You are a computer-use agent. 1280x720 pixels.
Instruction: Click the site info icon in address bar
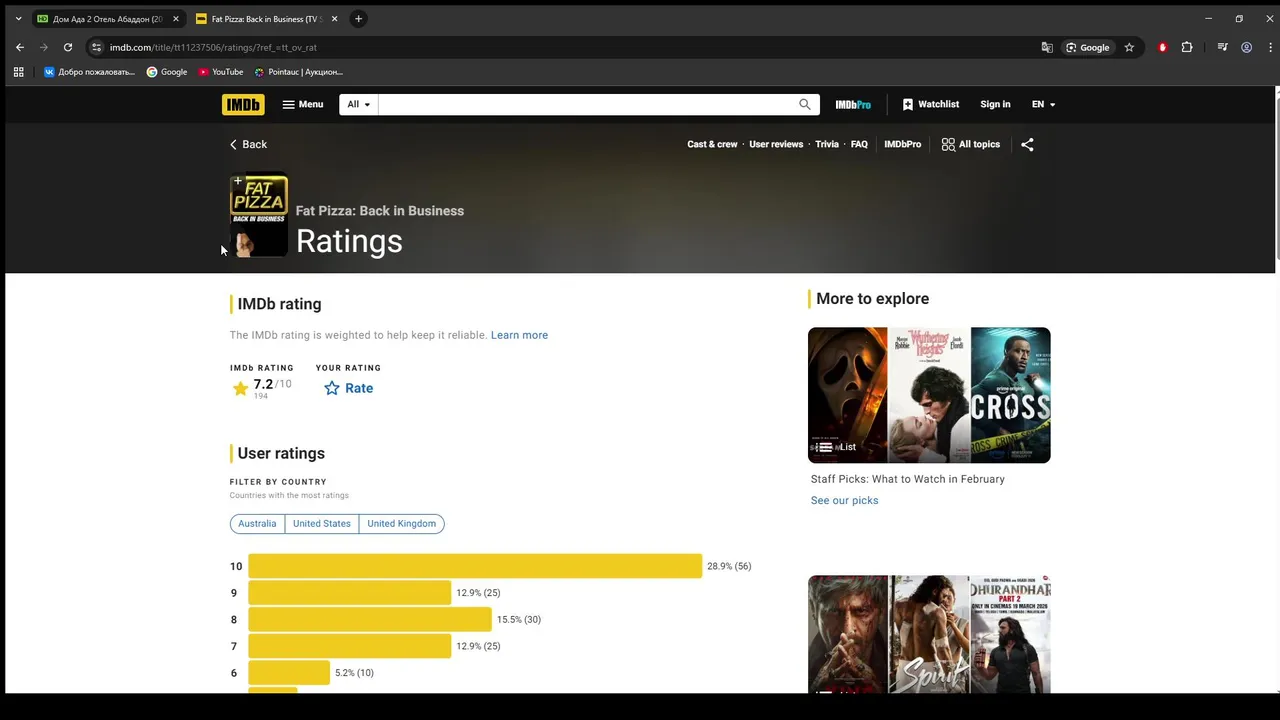click(96, 47)
